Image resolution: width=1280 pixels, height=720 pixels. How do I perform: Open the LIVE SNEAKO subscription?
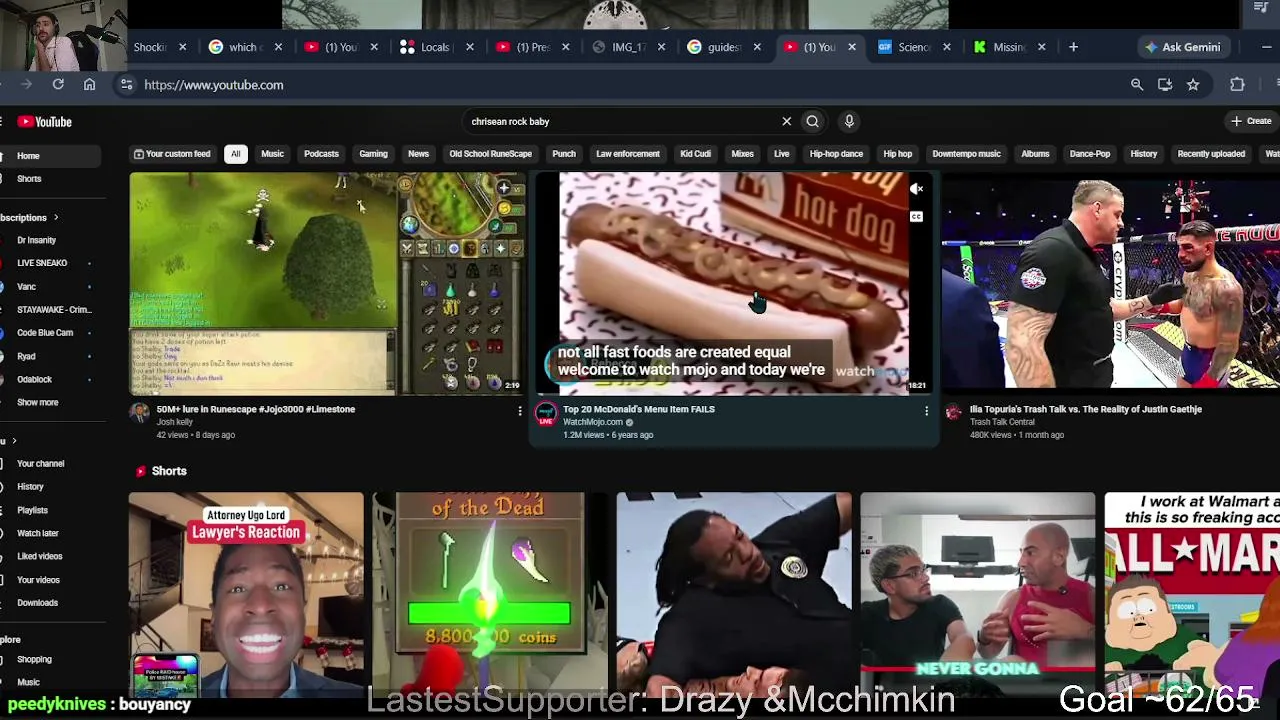[x=48, y=263]
